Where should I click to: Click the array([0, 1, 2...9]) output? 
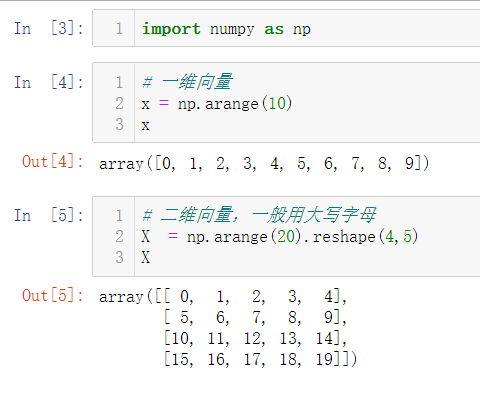tap(264, 163)
